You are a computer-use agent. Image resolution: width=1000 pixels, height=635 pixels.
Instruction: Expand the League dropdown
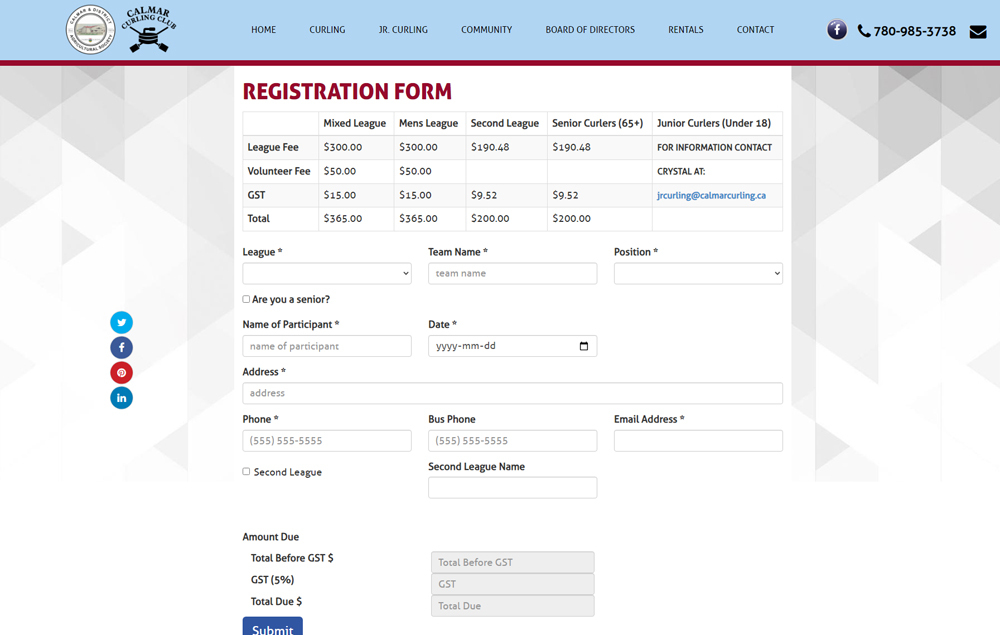327,273
